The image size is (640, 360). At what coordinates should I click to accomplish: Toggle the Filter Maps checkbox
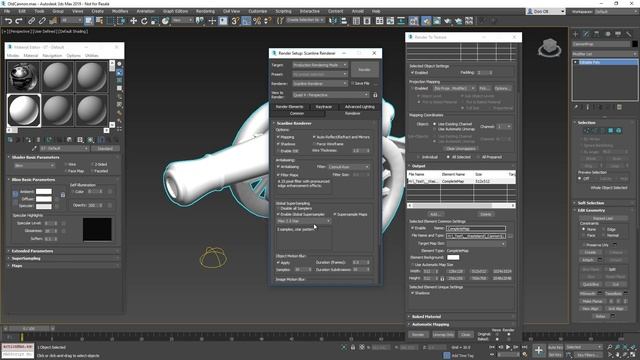(278, 175)
